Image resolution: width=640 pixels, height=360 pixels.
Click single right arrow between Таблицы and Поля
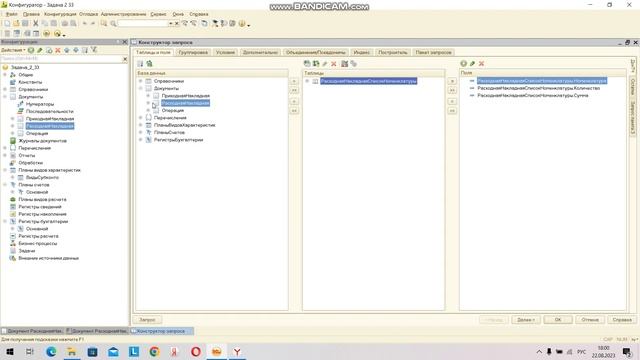452,81
